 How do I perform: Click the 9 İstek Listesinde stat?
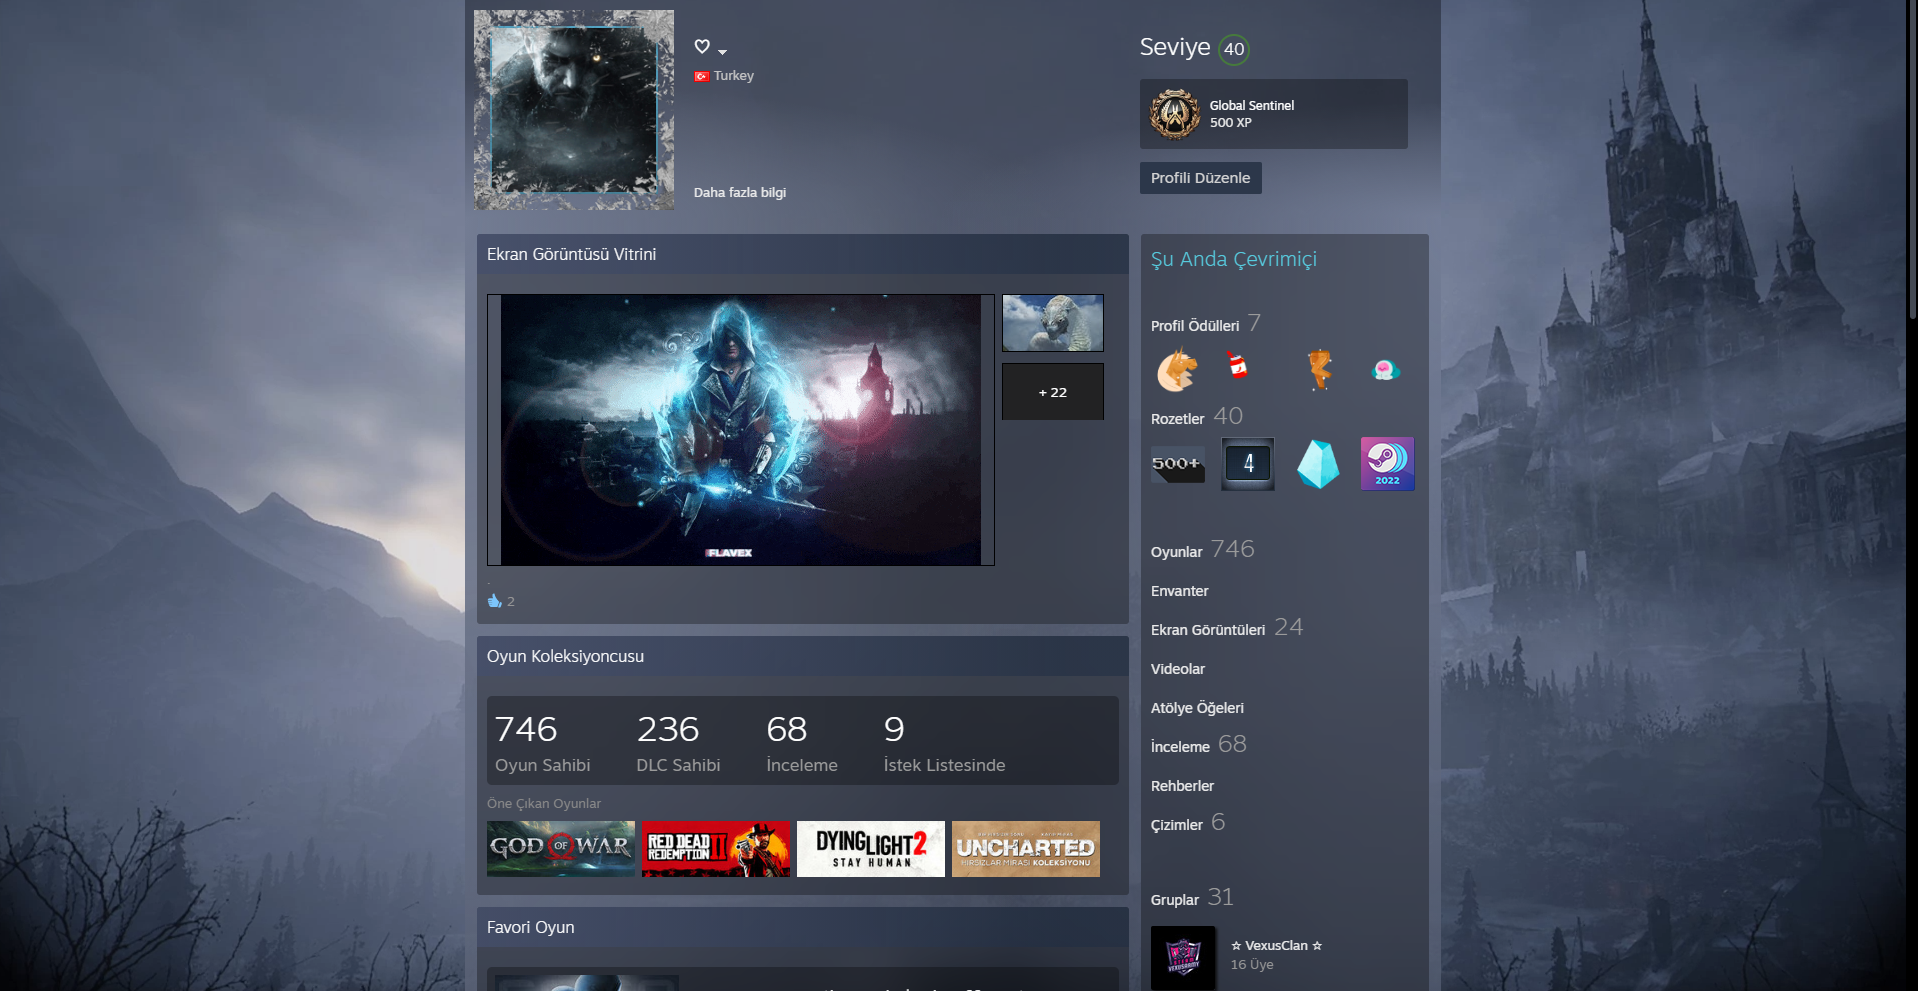pos(944,742)
